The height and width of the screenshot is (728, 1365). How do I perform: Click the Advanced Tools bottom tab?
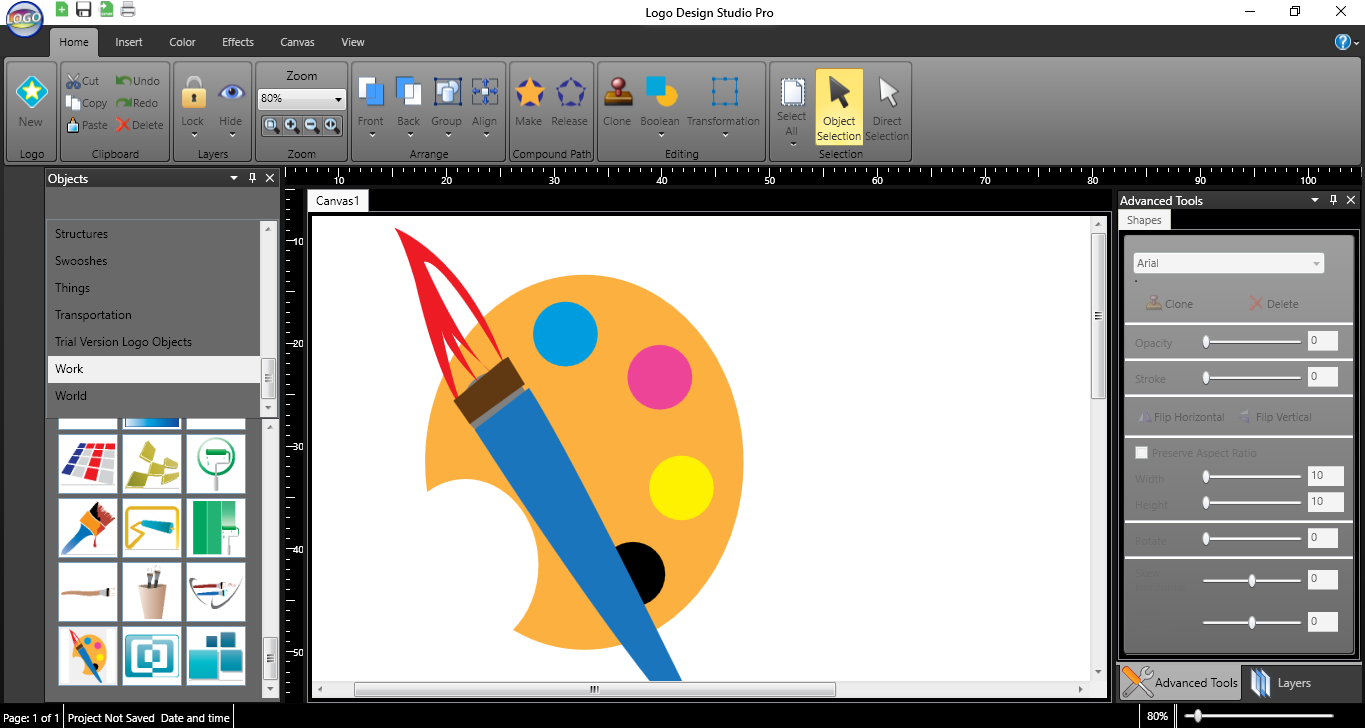[x=1180, y=683]
